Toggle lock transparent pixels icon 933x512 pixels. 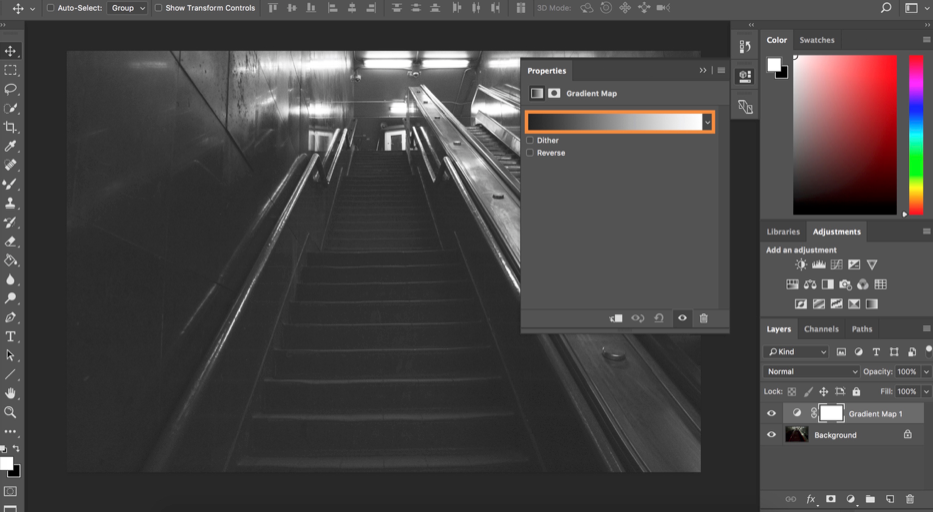(791, 391)
